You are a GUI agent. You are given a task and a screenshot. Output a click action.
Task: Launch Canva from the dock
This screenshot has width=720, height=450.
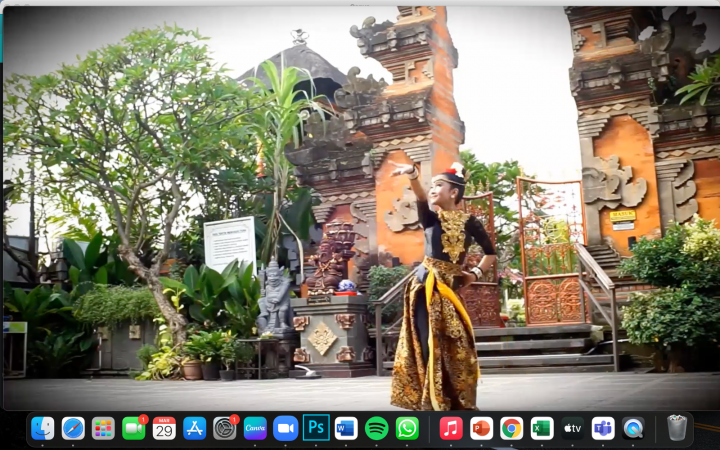(x=255, y=428)
